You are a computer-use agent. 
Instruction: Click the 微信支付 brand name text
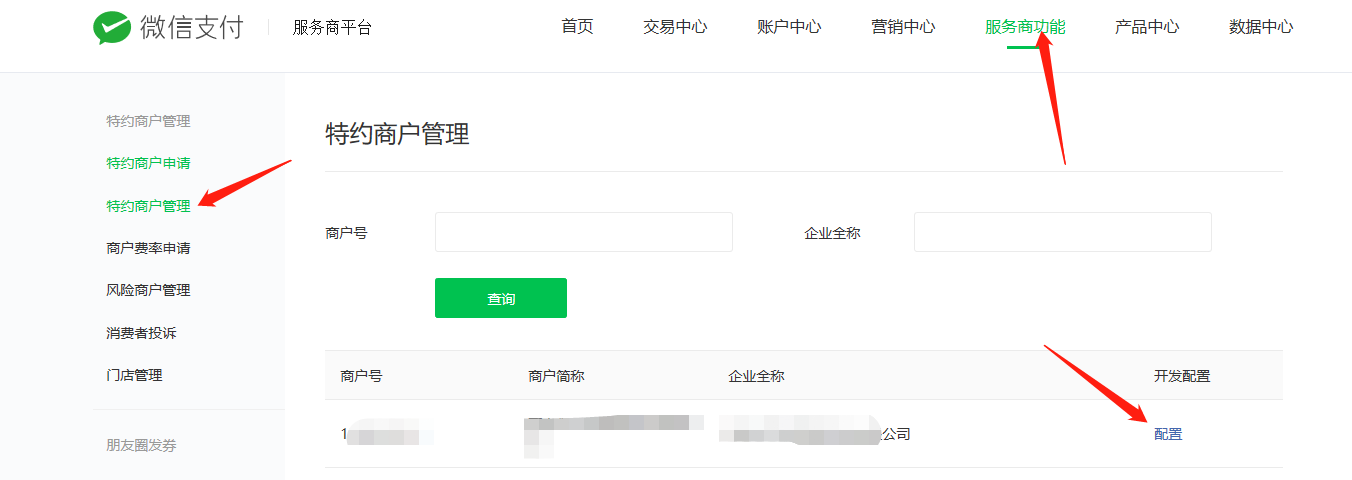pos(191,27)
